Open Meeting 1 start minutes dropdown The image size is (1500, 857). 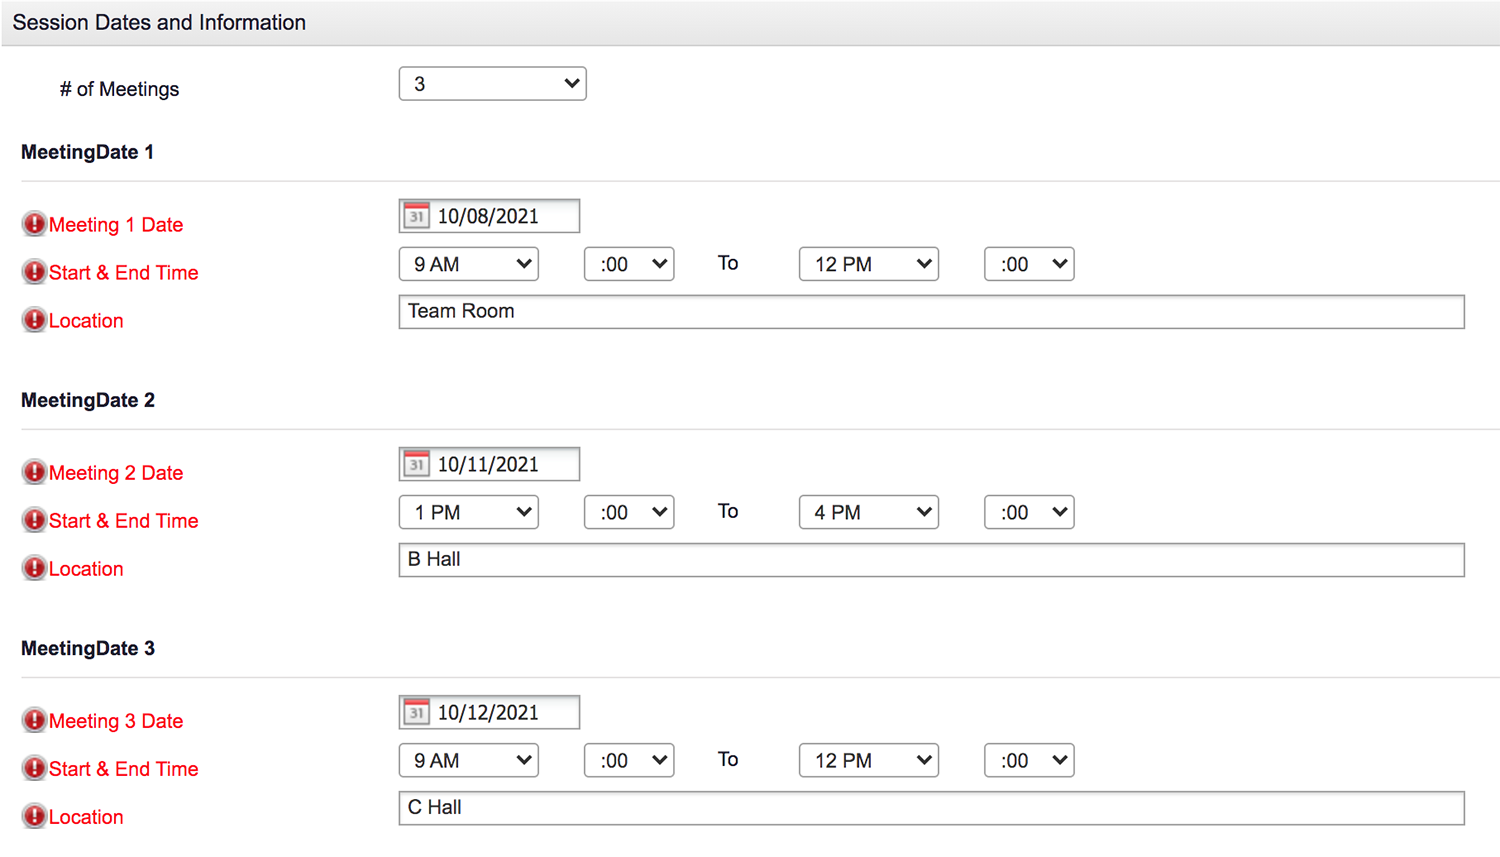click(629, 264)
